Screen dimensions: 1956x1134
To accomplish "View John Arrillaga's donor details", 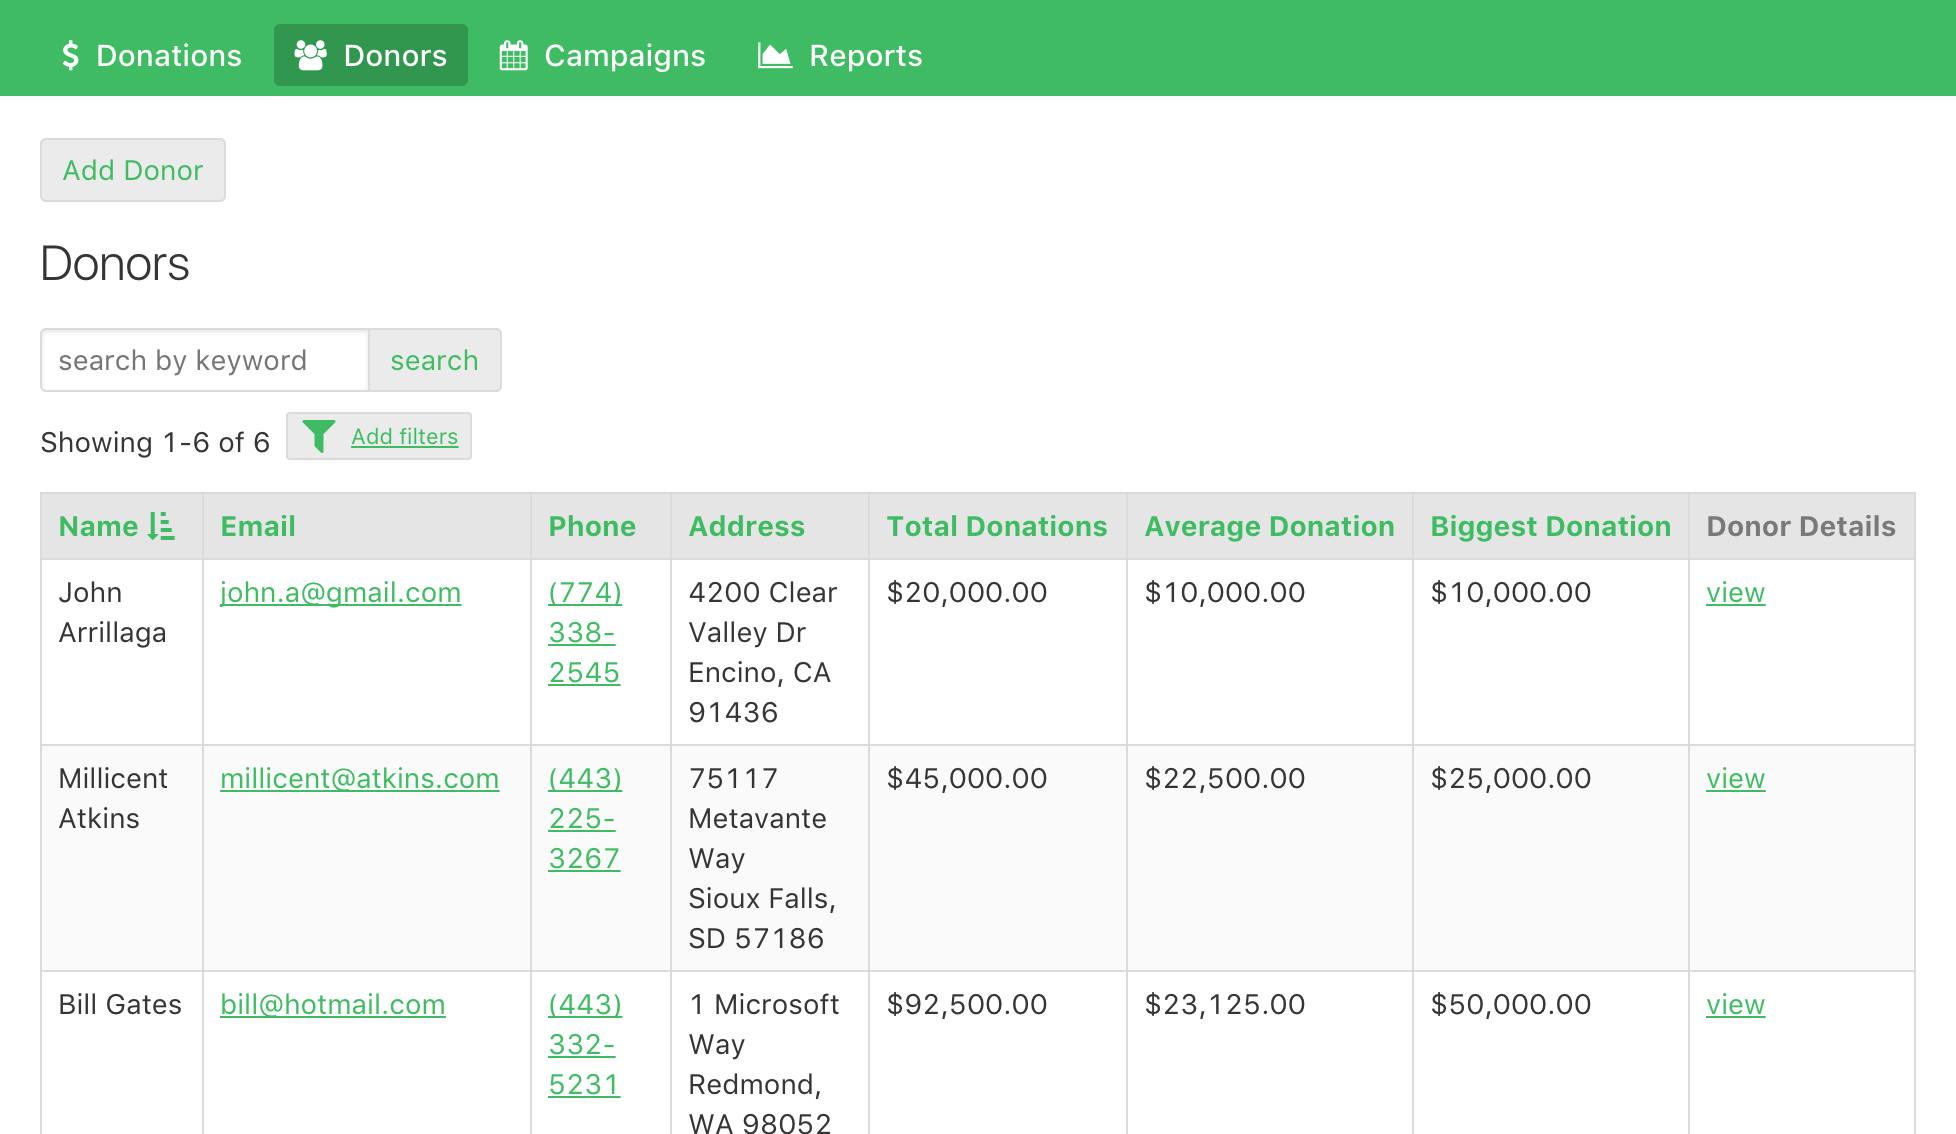I will click(1734, 592).
